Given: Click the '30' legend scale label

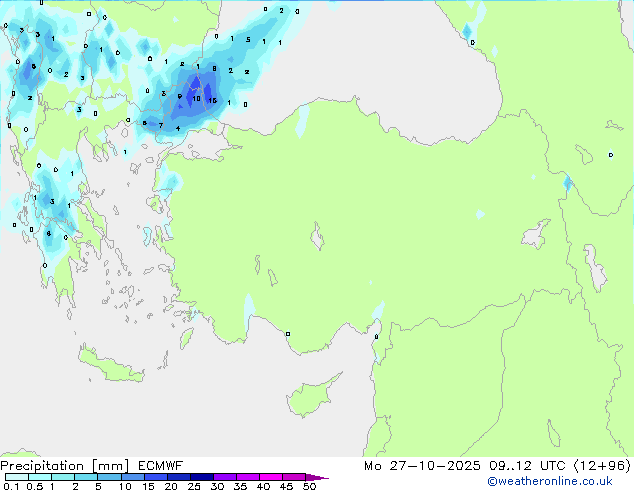Looking at the screenshot, I should tap(217, 486).
